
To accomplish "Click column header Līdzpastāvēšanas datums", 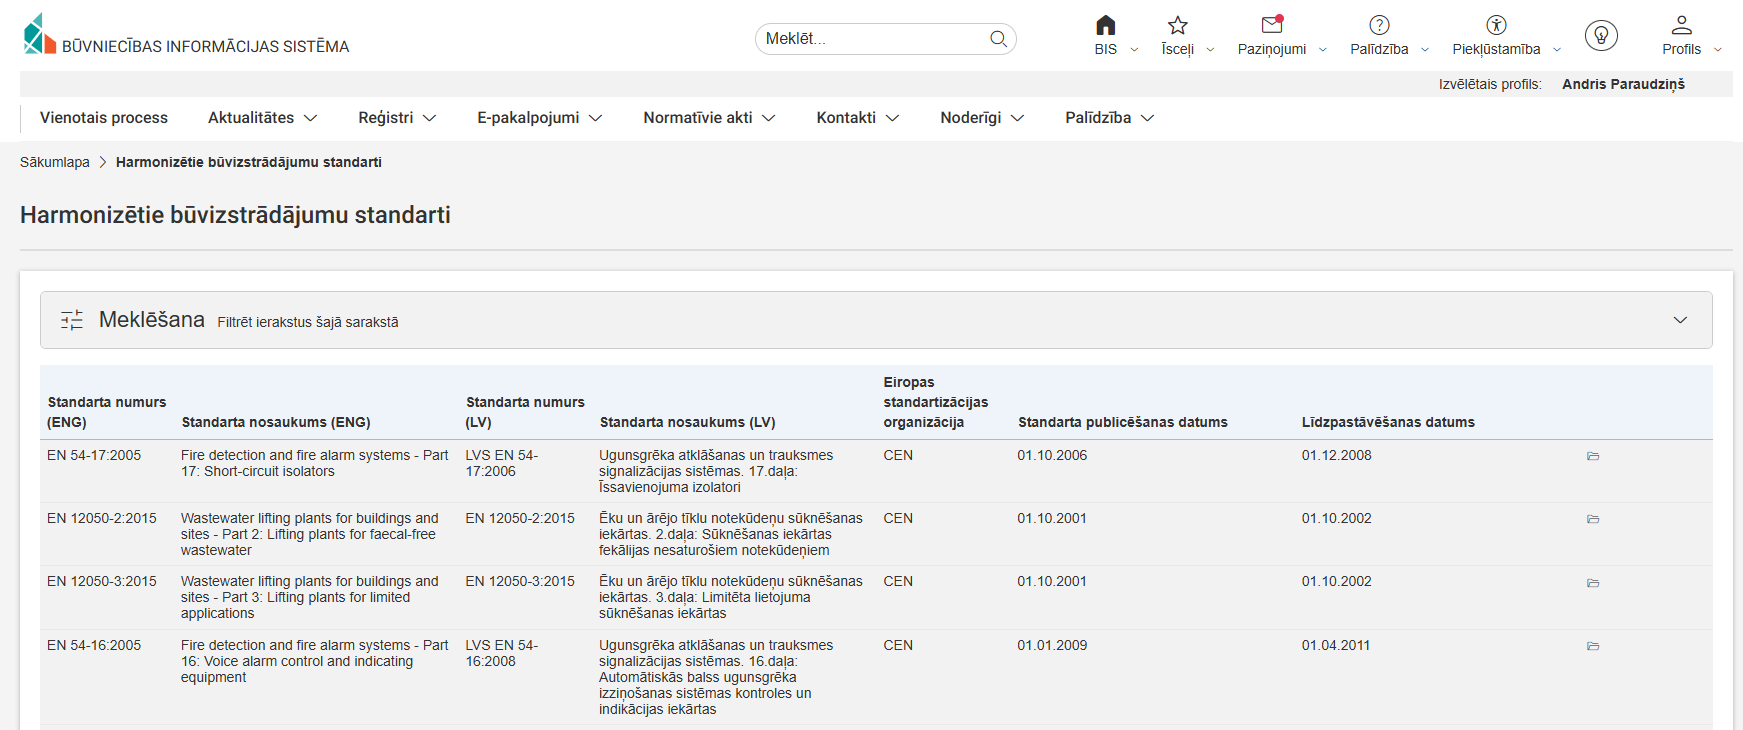I will [1388, 422].
